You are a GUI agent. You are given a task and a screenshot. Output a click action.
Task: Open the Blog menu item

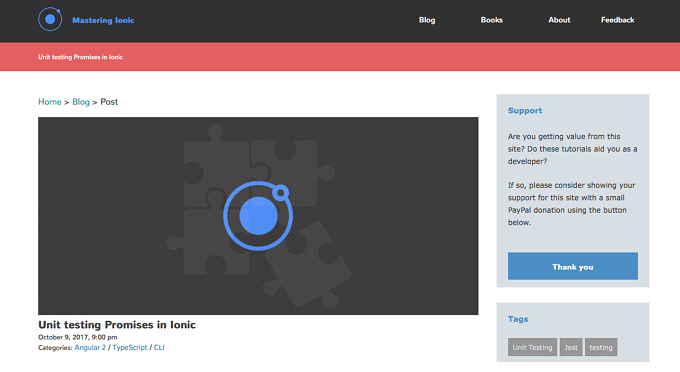point(427,20)
